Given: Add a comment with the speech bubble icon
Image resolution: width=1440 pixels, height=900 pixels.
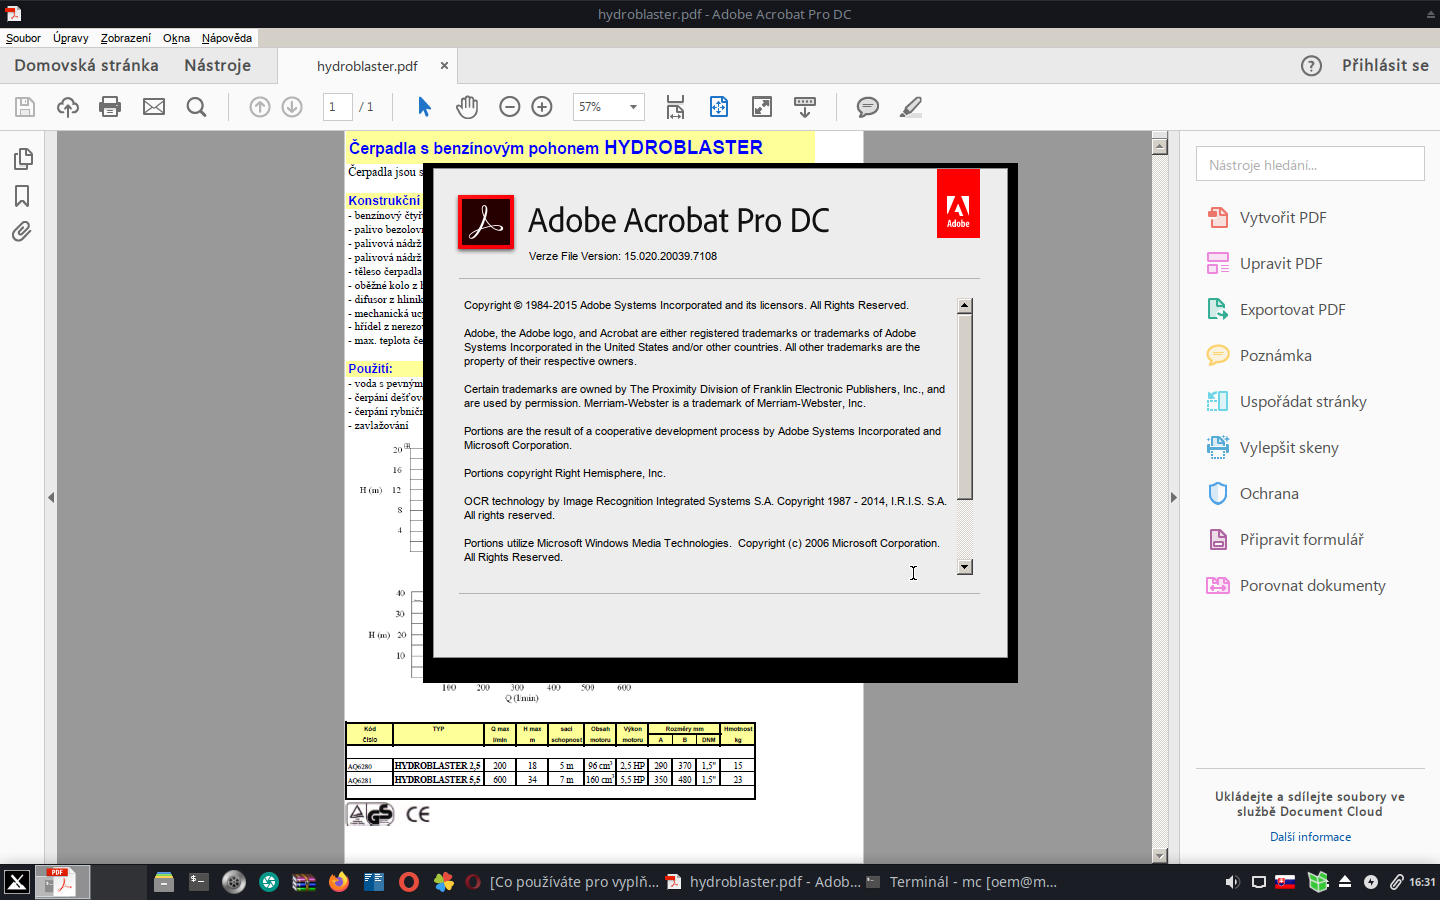Looking at the screenshot, I should (x=868, y=107).
